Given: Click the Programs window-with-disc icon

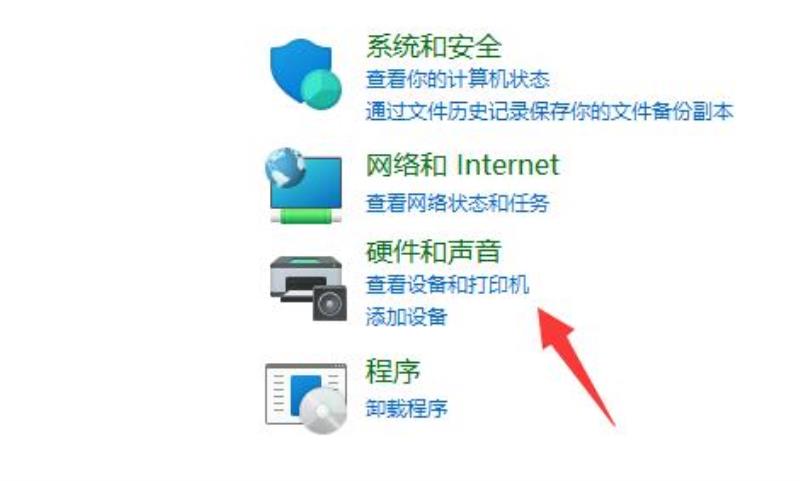Looking at the screenshot, I should (x=306, y=398).
